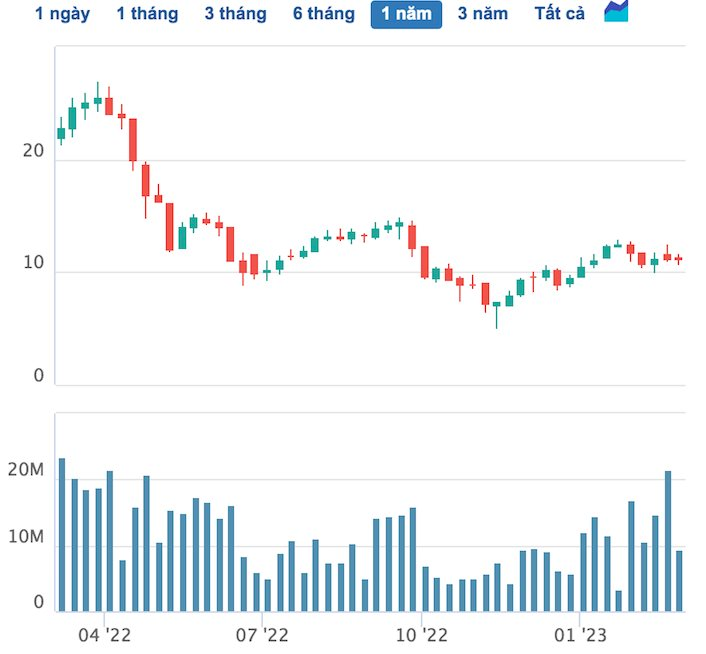Click the rightmost candlestick in the price chart

coord(678,259)
